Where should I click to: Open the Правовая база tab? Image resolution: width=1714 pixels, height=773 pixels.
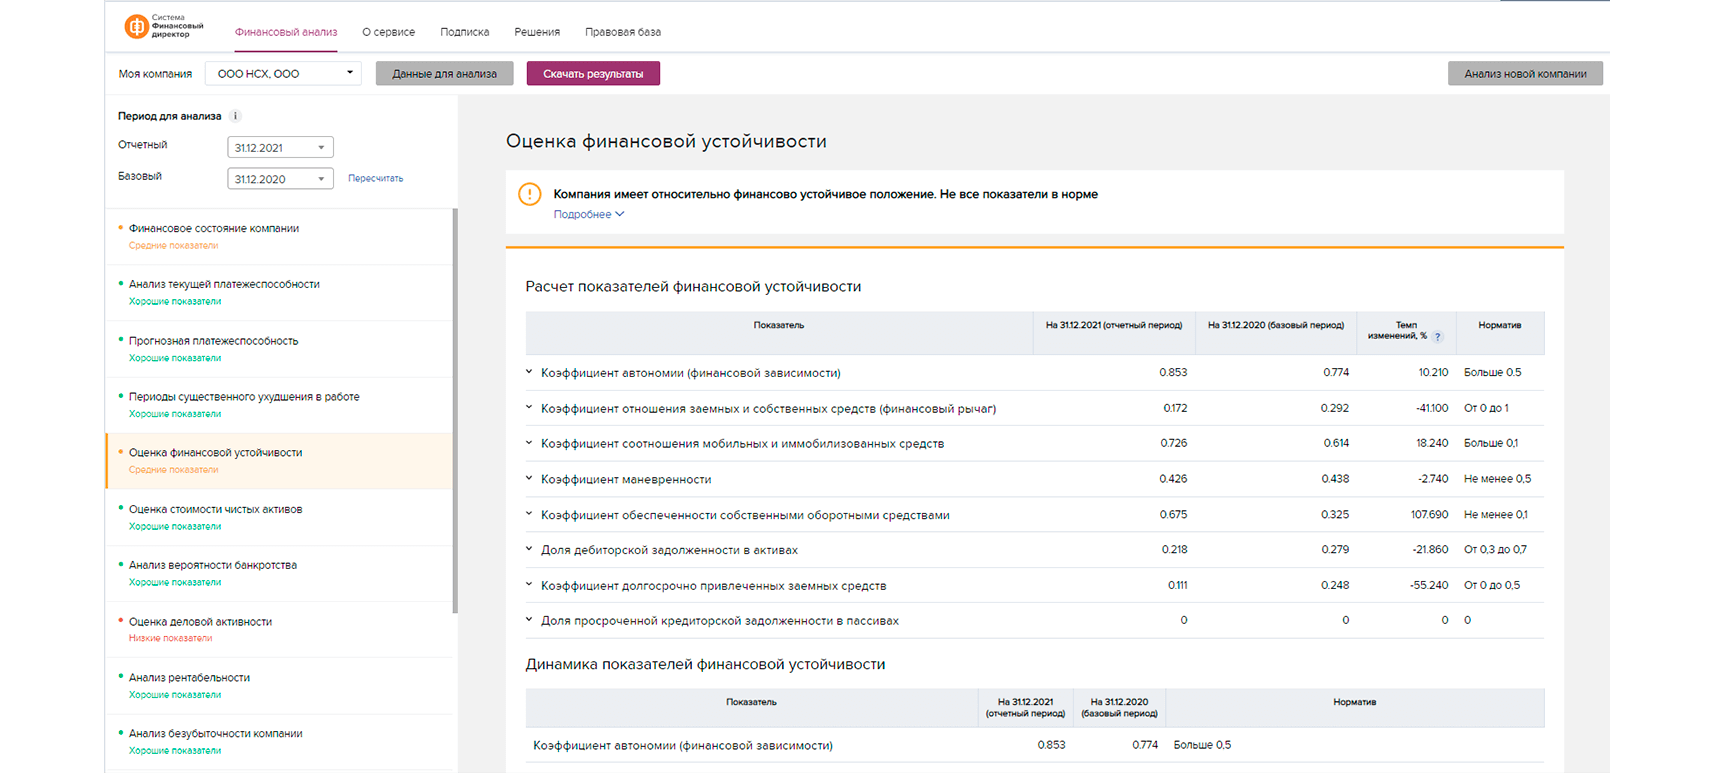622,32
